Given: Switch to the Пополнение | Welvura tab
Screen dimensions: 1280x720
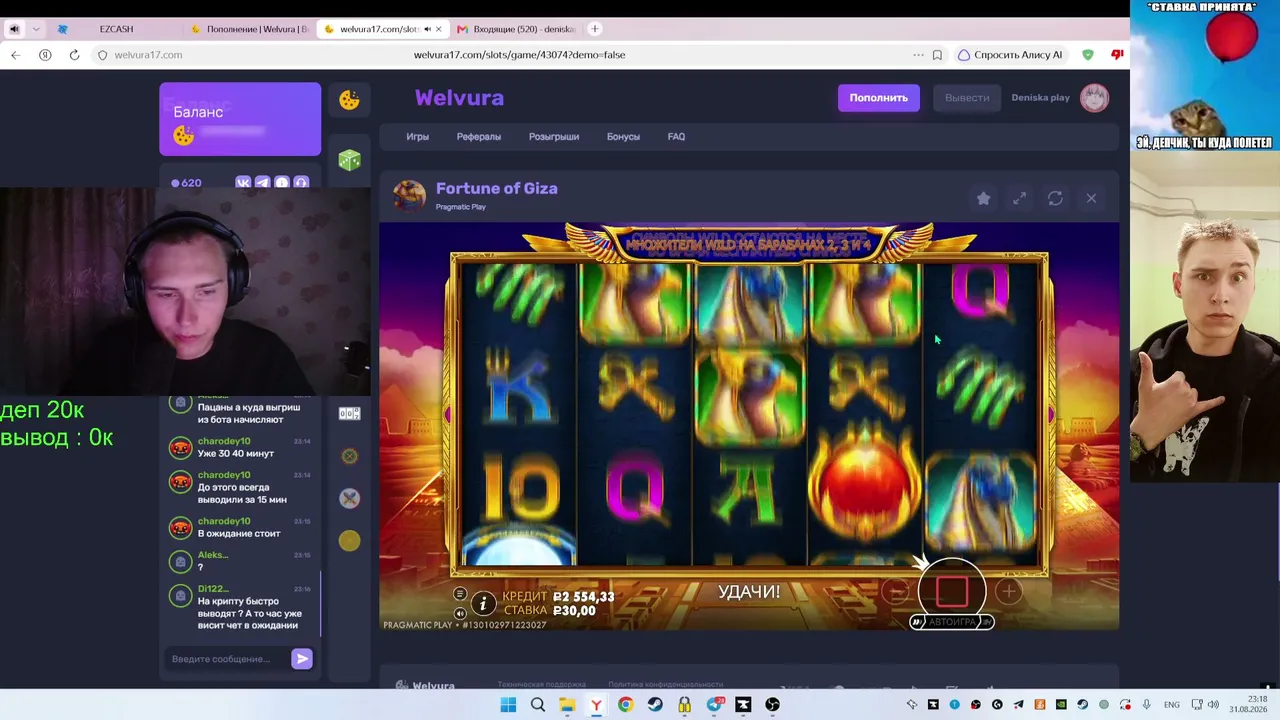Looking at the screenshot, I should pyautogui.click(x=250, y=29).
